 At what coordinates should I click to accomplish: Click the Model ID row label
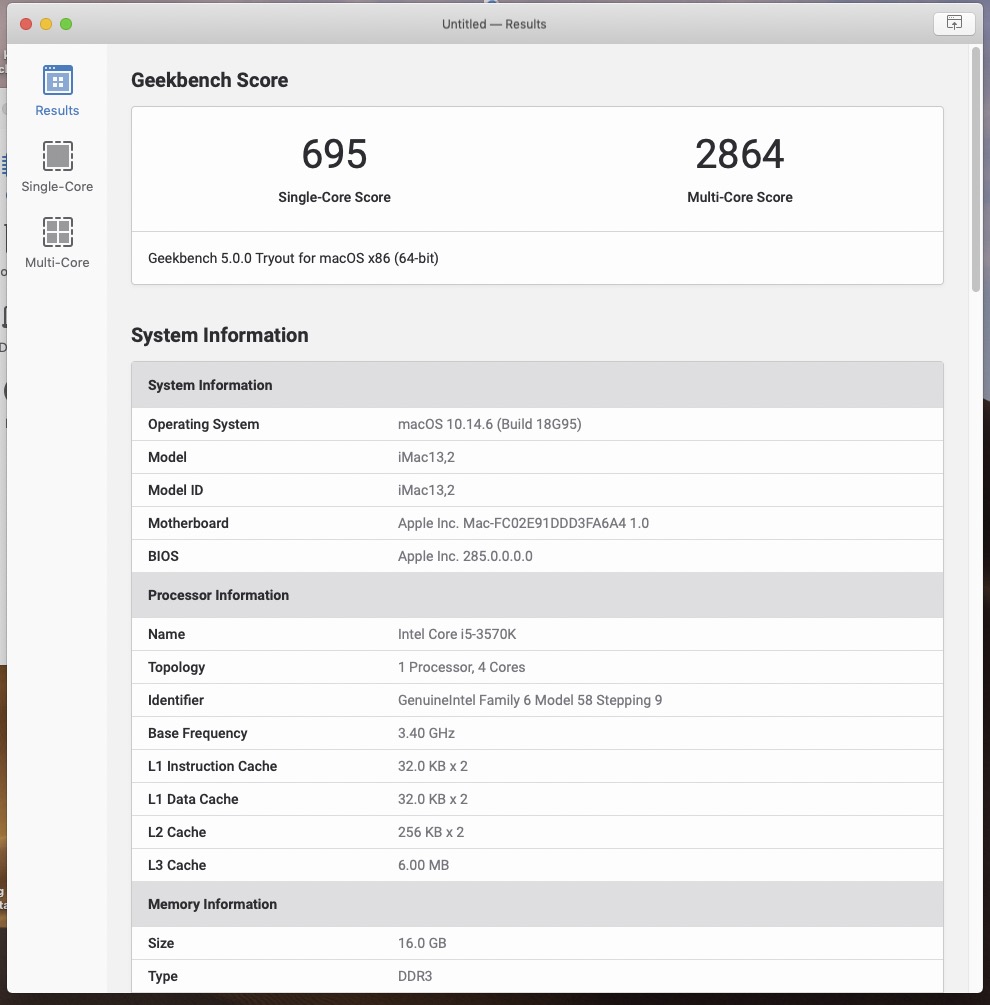176,490
